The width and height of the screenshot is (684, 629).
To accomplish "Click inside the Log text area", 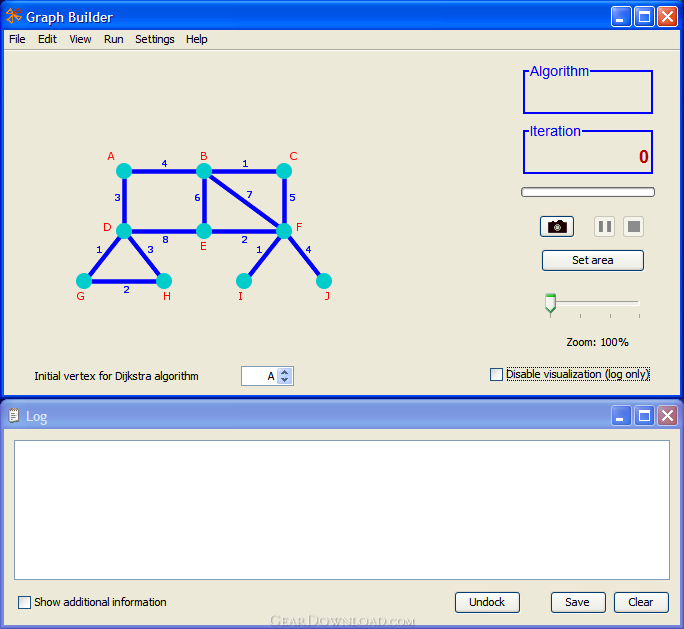I will (x=342, y=509).
